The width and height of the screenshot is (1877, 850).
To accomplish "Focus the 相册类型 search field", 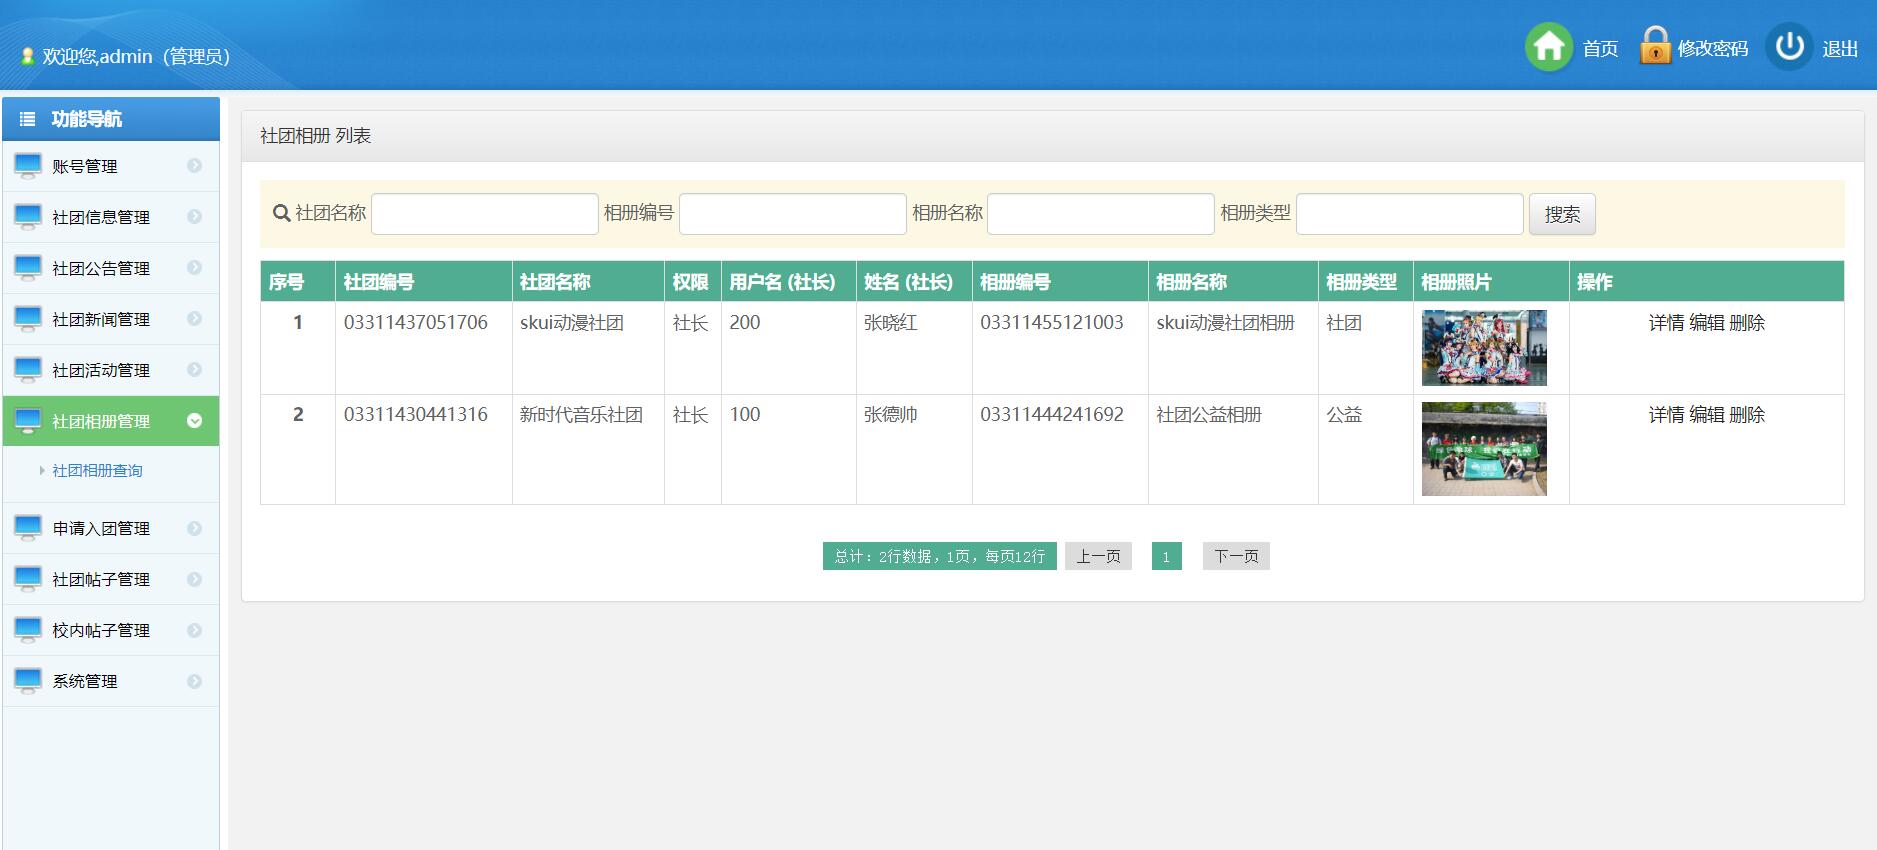I will (x=1410, y=214).
